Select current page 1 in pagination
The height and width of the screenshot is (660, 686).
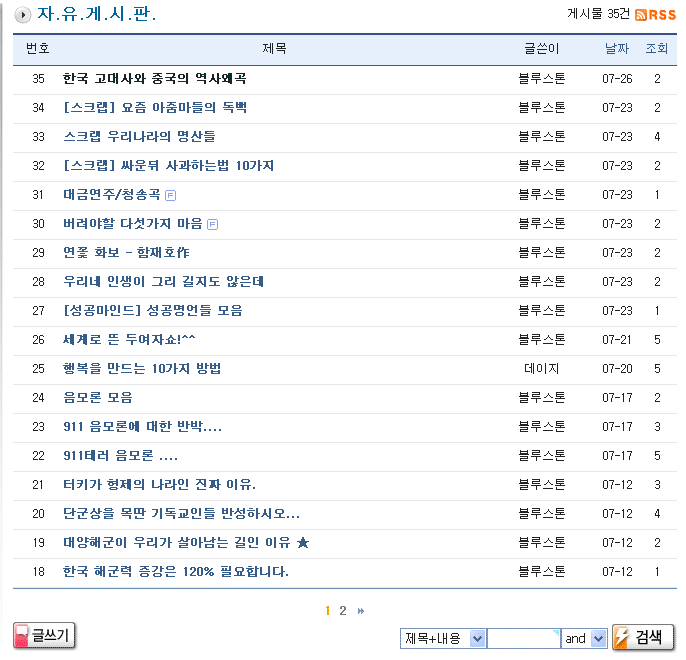[328, 611]
